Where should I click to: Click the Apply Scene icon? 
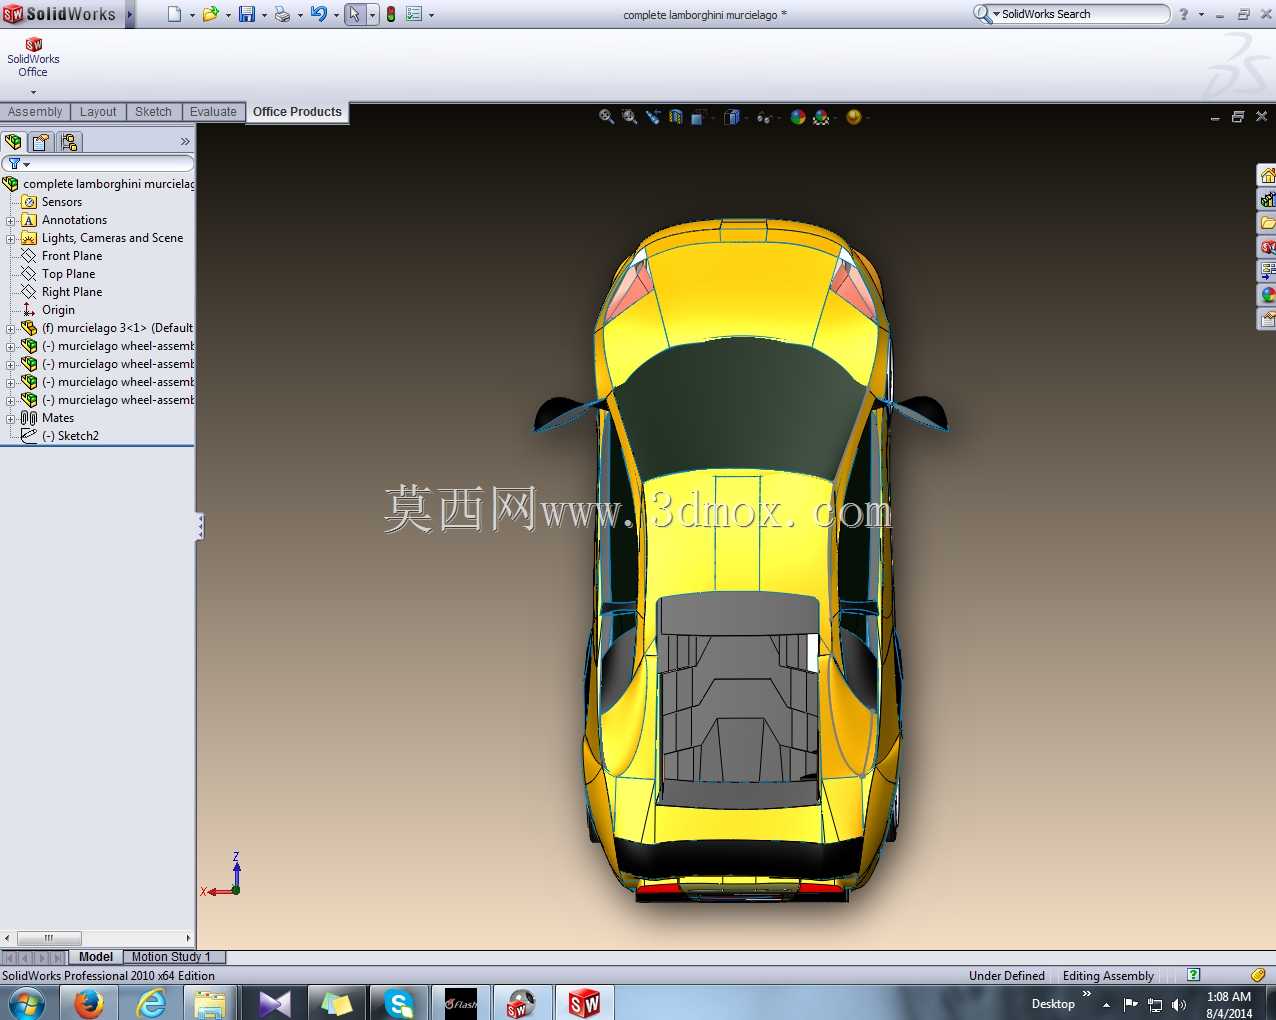tap(821, 117)
